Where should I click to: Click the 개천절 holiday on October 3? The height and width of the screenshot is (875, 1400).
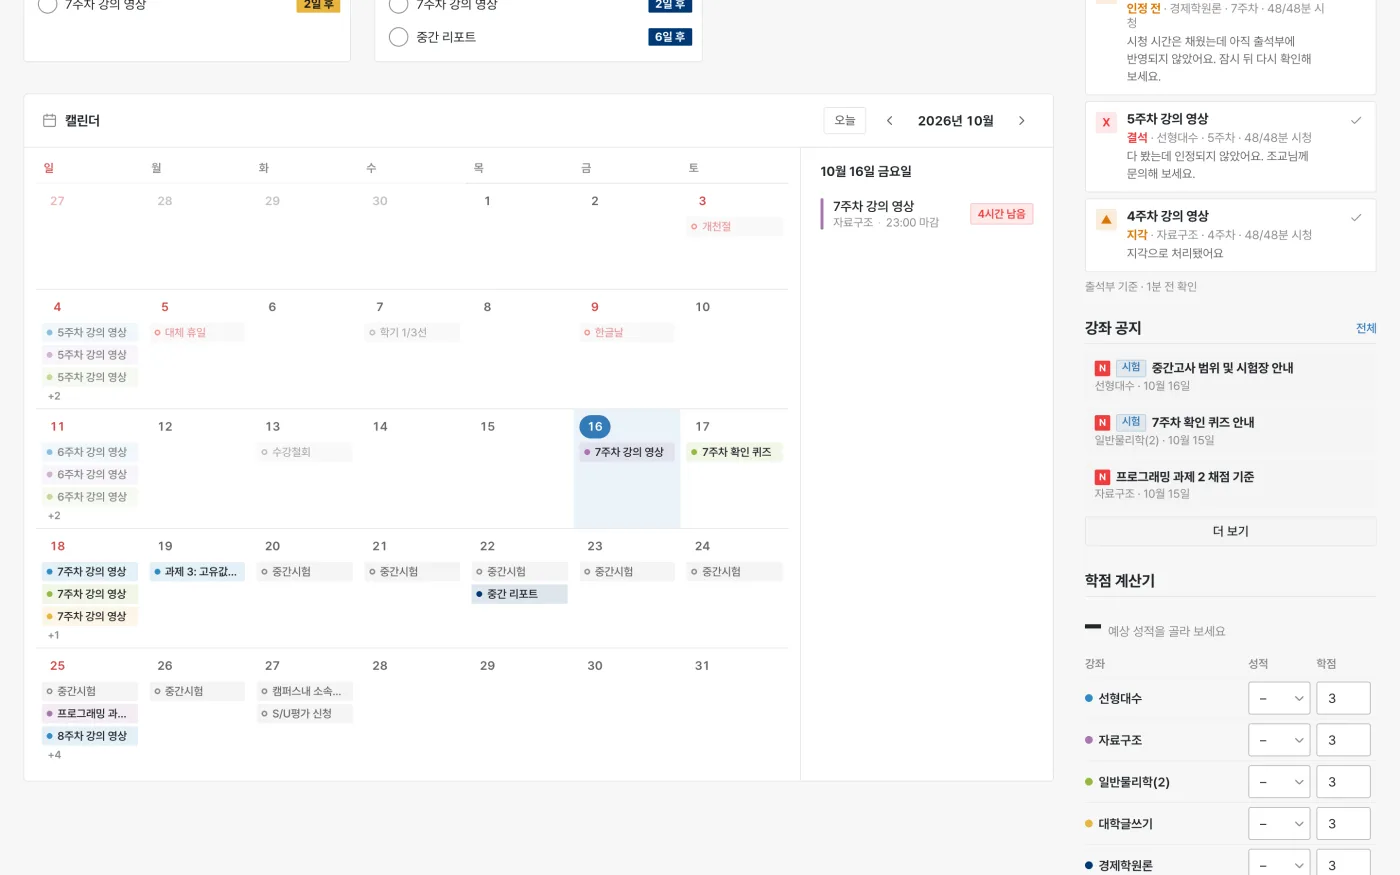click(x=735, y=227)
